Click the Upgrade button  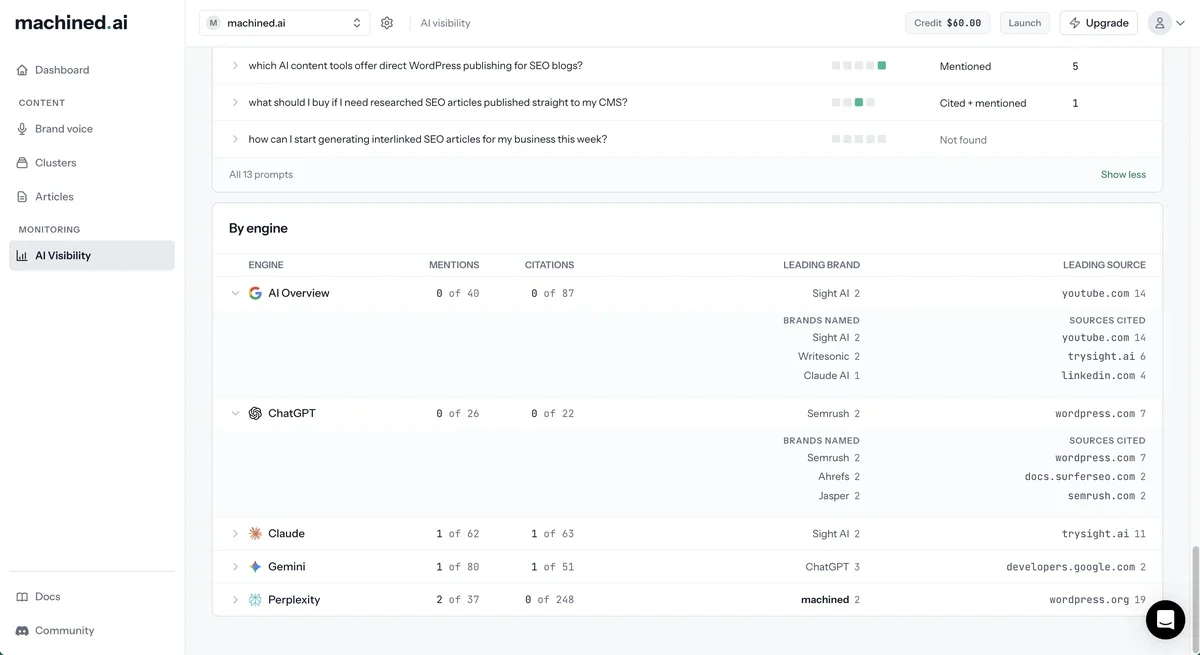(x=1098, y=23)
